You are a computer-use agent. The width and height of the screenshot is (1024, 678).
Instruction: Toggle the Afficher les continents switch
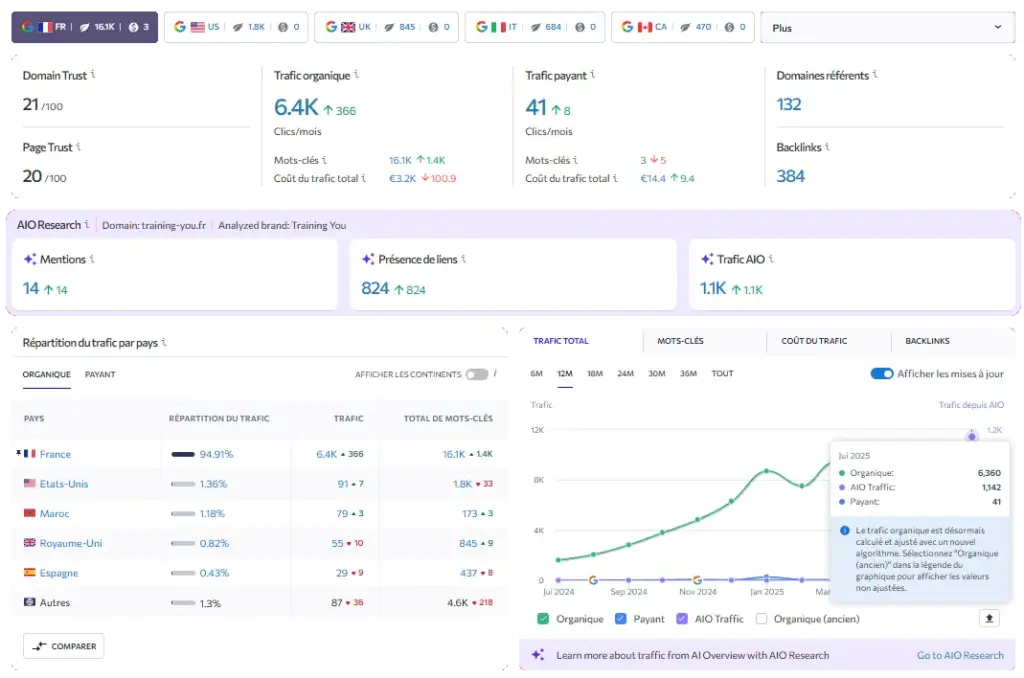click(476, 374)
